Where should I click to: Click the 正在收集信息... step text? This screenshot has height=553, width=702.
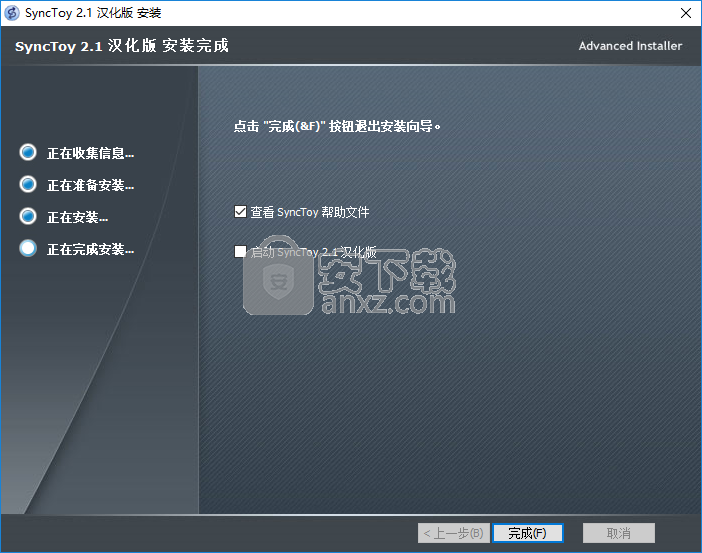coord(90,154)
